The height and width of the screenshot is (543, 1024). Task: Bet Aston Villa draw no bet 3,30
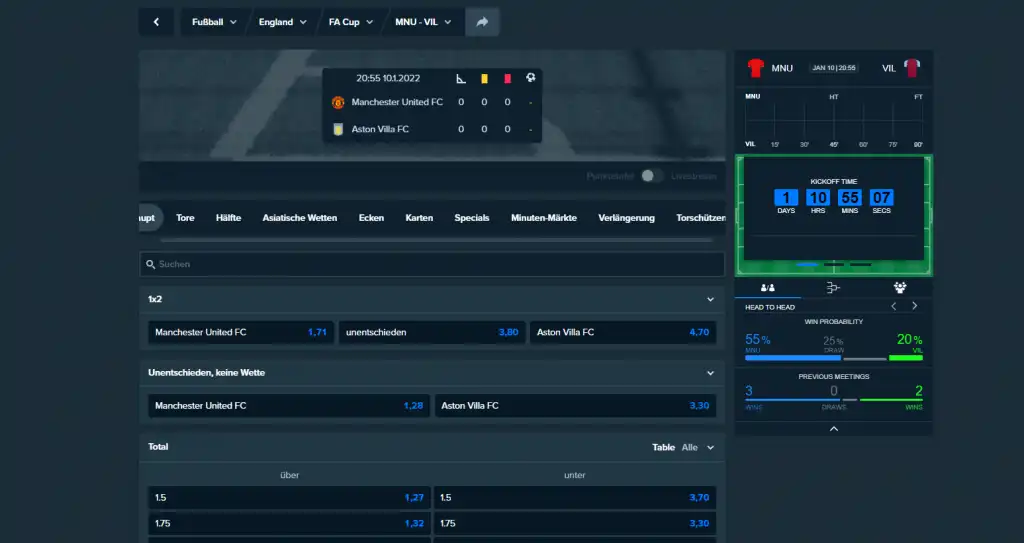[x=575, y=406]
